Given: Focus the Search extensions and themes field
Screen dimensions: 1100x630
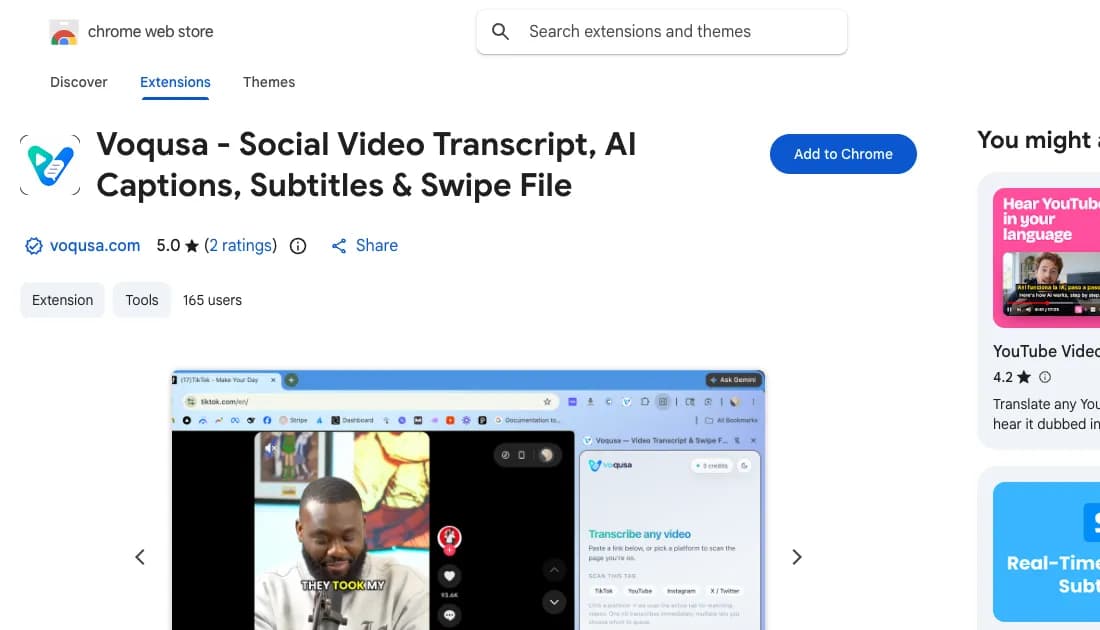Looking at the screenshot, I should (x=662, y=32).
